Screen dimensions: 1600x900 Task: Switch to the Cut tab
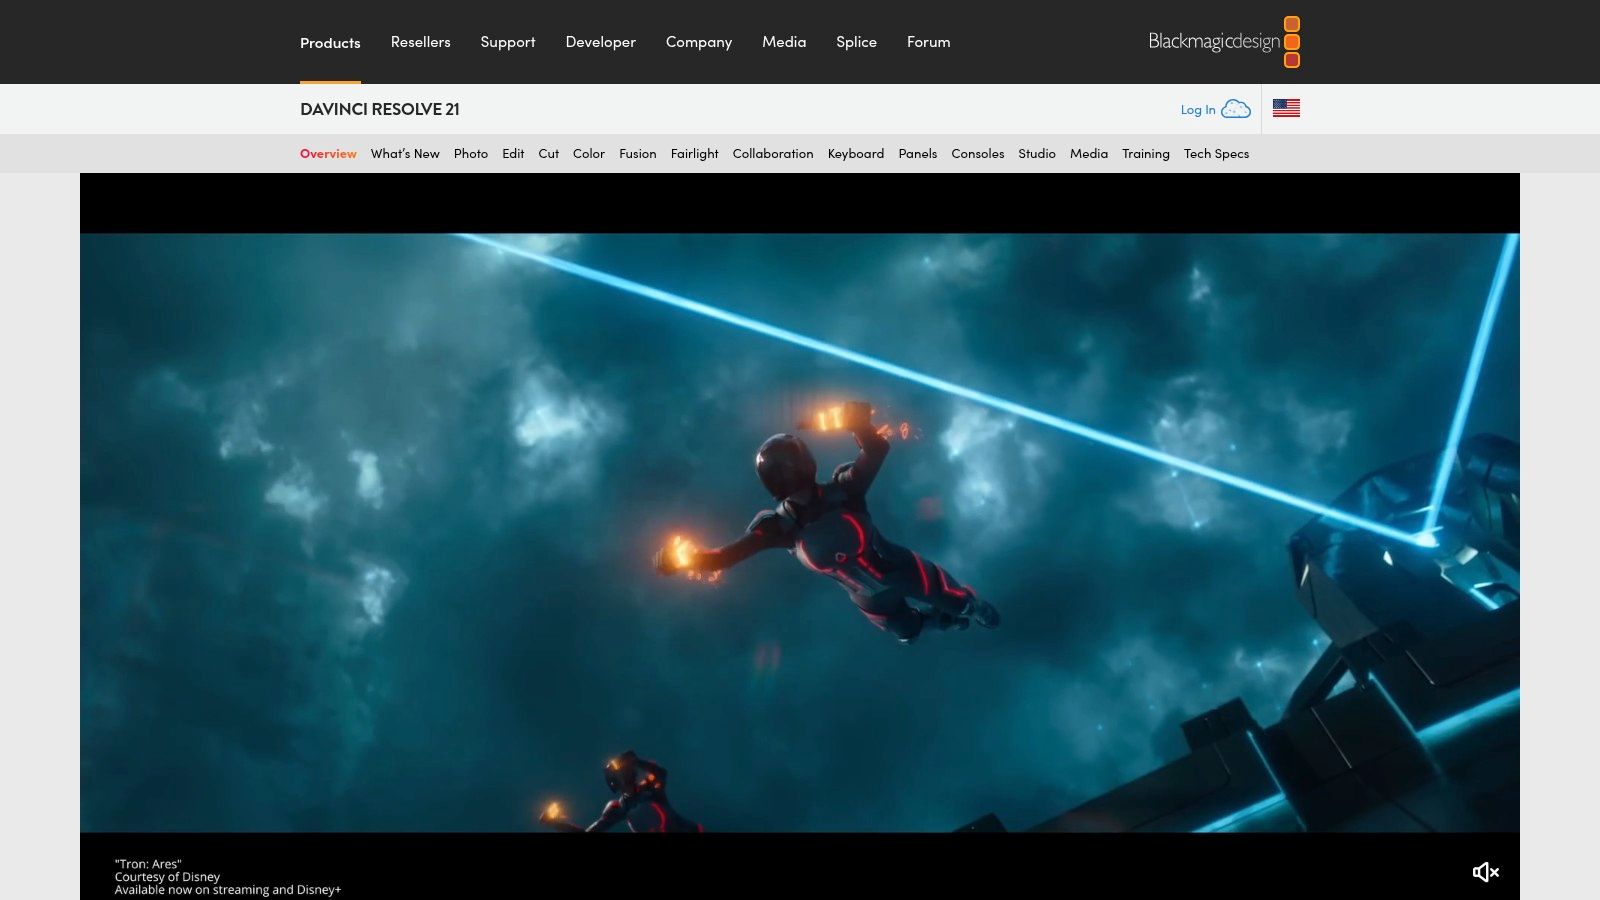[x=548, y=154]
